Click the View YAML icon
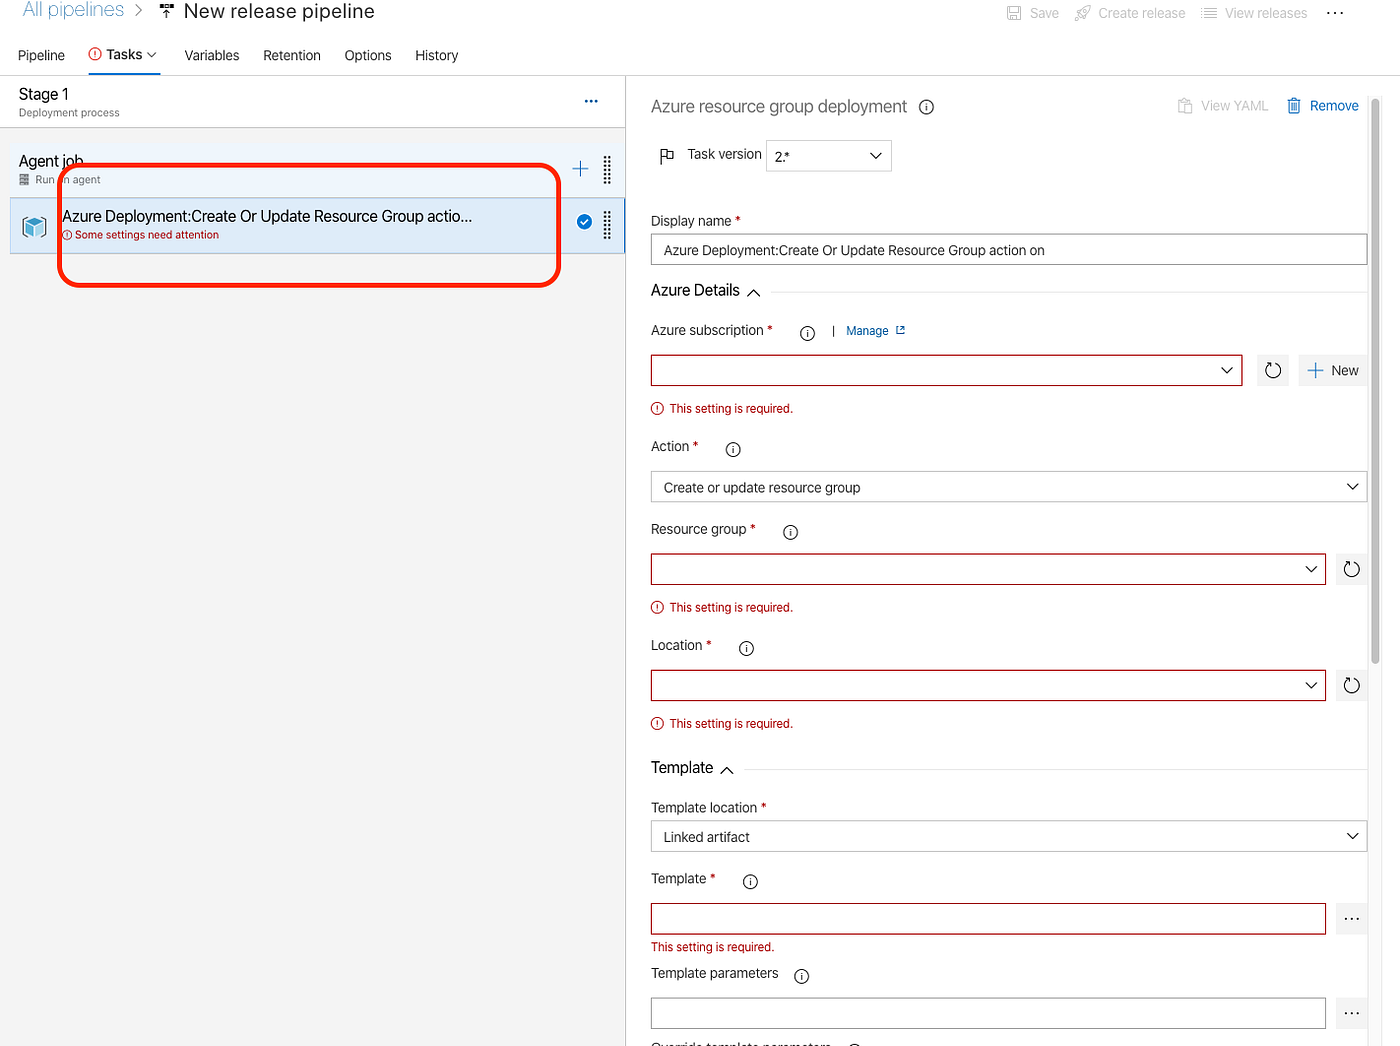The width and height of the screenshot is (1400, 1046). [1184, 105]
